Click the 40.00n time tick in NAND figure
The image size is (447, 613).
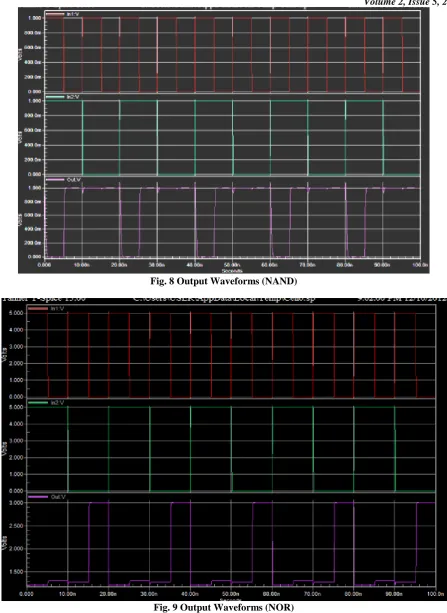pos(194,265)
